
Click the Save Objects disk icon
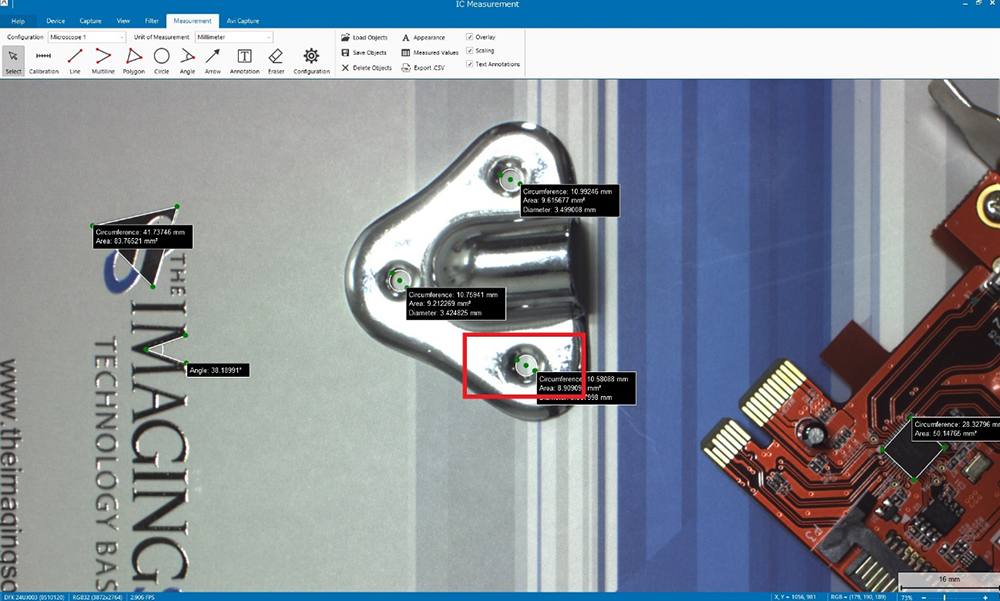[345, 52]
